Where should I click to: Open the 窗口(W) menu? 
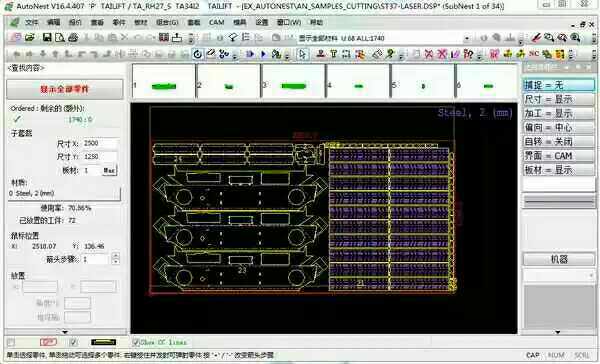coord(289,23)
